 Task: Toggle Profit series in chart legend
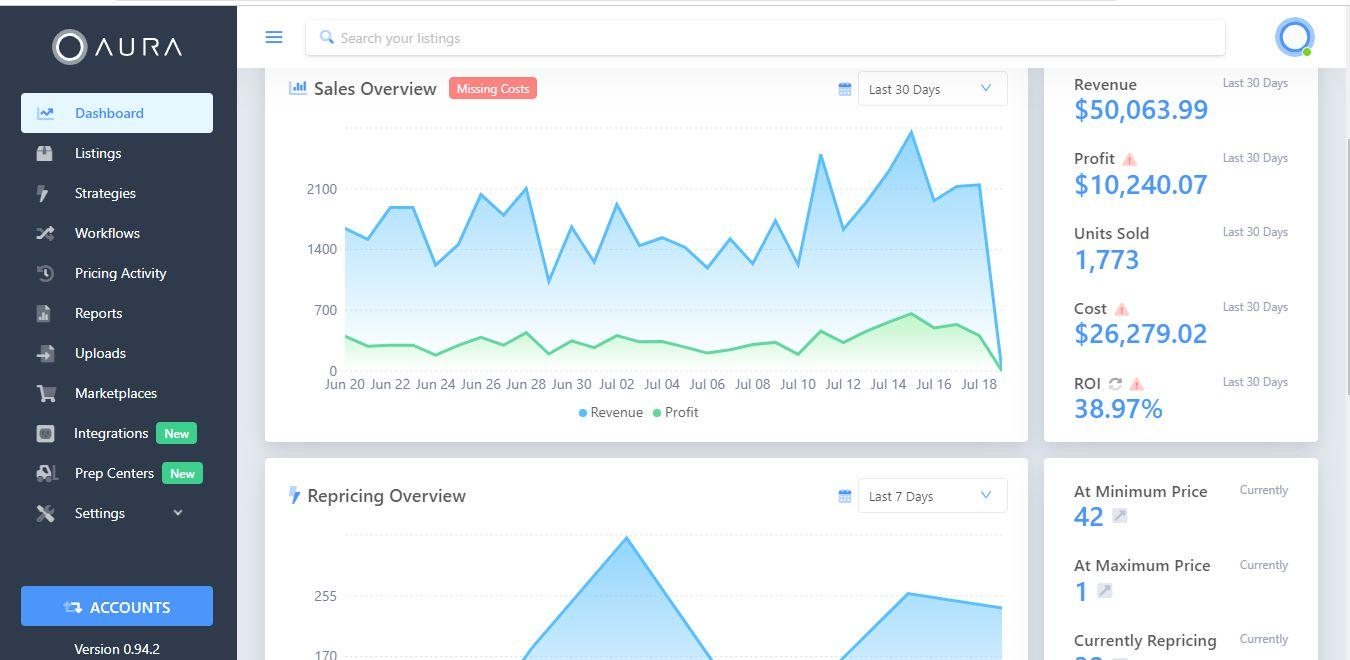[x=675, y=412]
